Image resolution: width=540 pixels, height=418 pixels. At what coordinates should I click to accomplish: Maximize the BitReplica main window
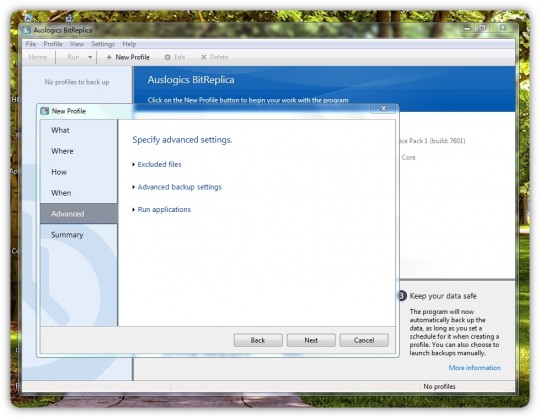(x=482, y=28)
